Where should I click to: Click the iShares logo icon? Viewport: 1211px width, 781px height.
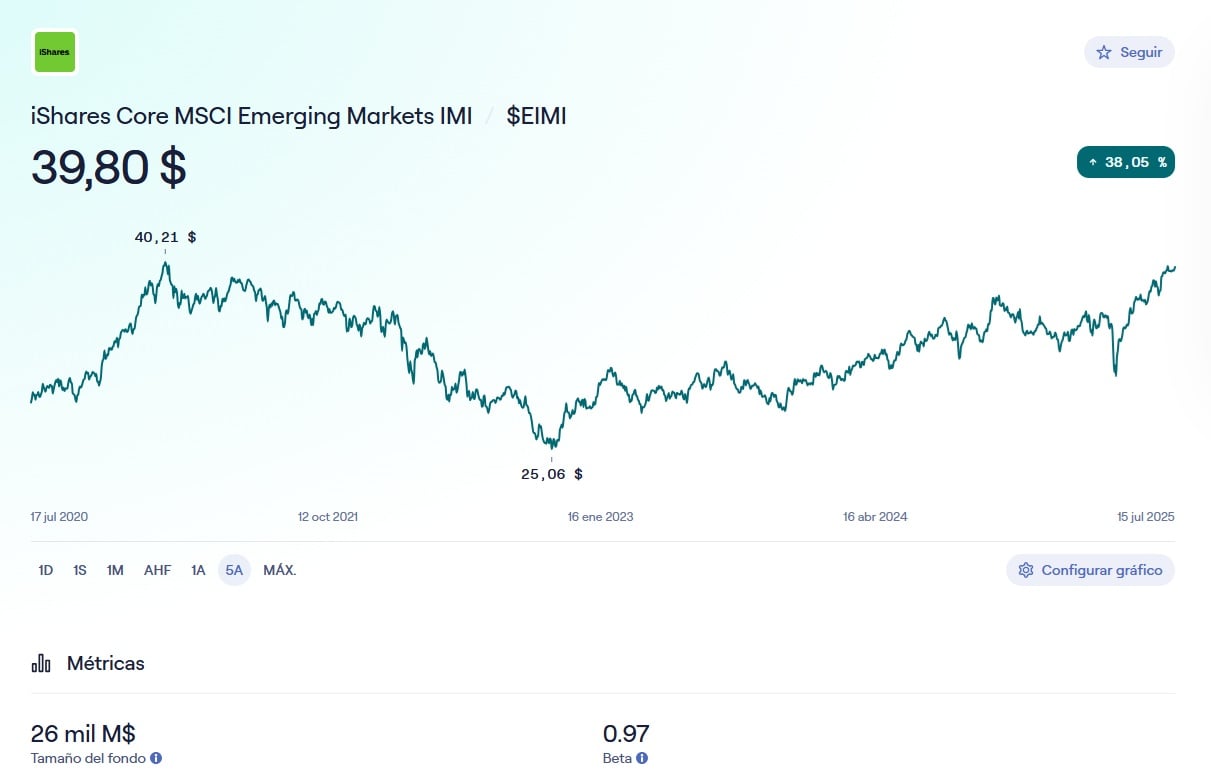(54, 51)
